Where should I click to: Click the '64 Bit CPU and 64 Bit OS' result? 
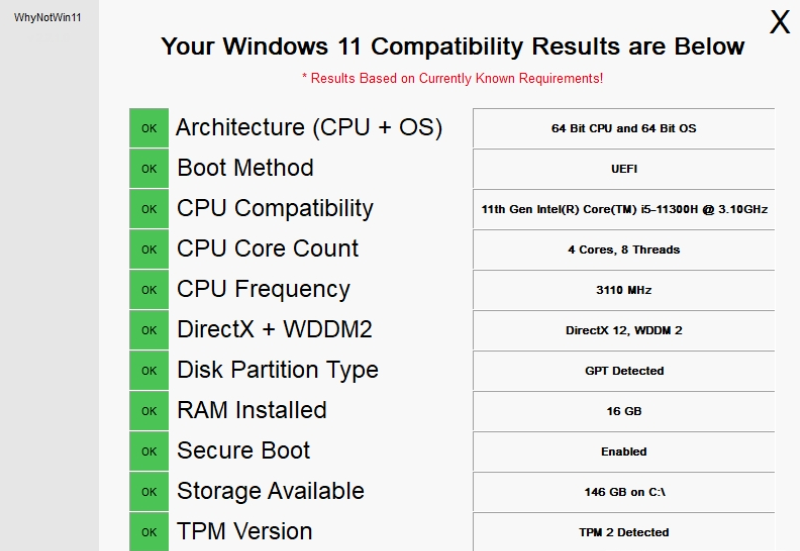point(623,129)
